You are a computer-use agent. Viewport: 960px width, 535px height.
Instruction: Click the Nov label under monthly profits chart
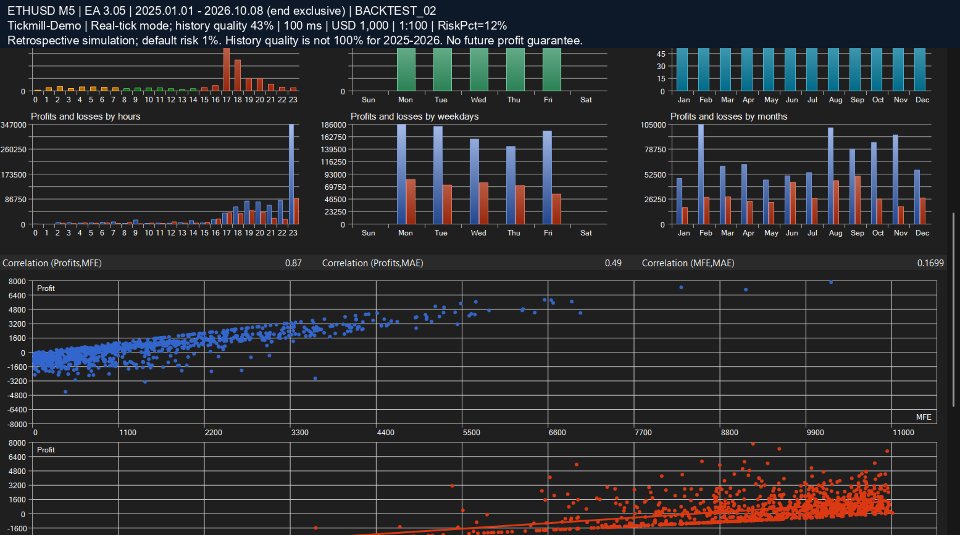click(901, 233)
